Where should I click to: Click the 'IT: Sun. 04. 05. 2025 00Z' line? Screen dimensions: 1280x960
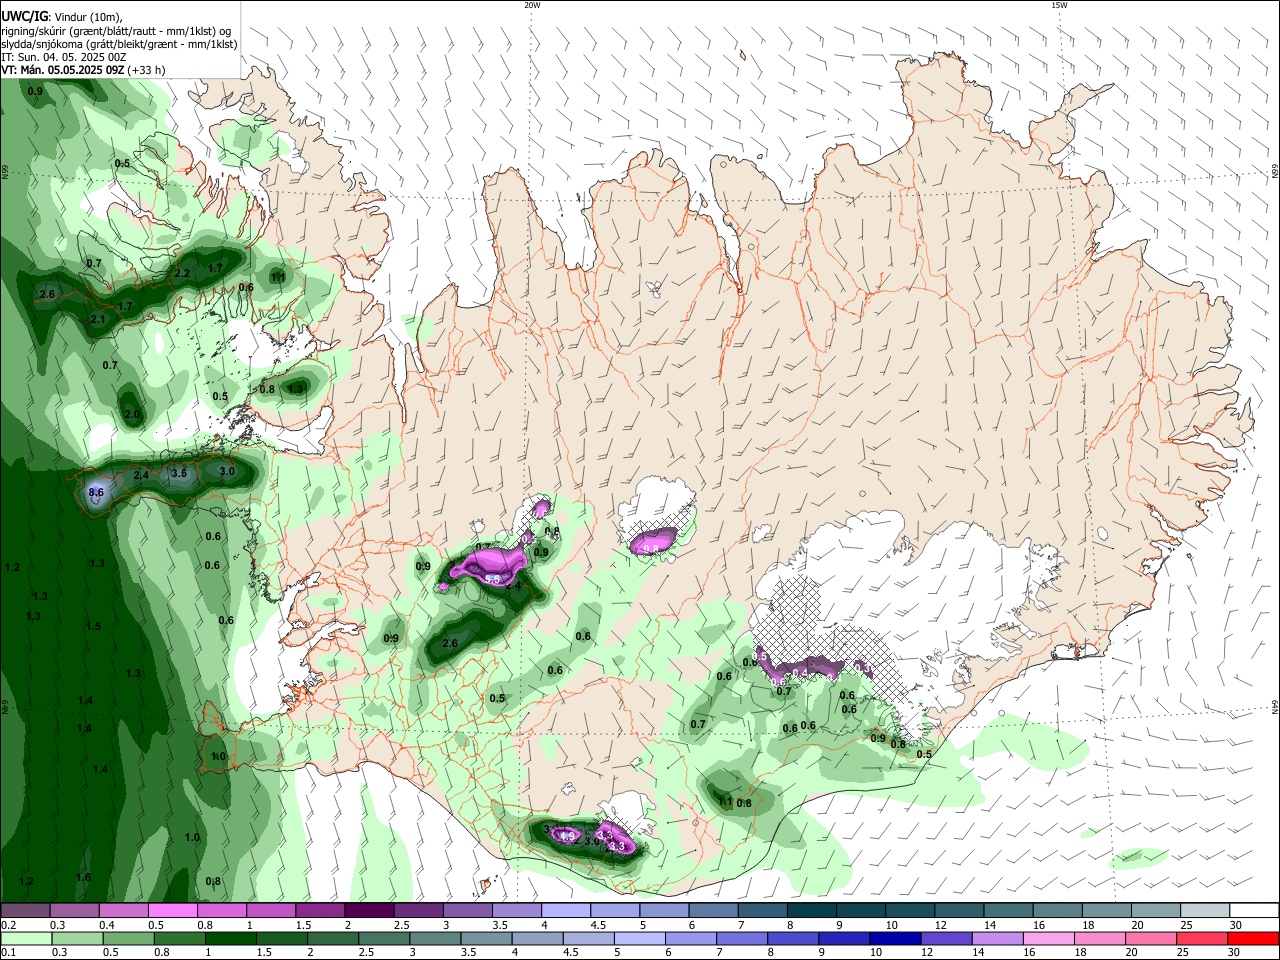(x=63, y=57)
